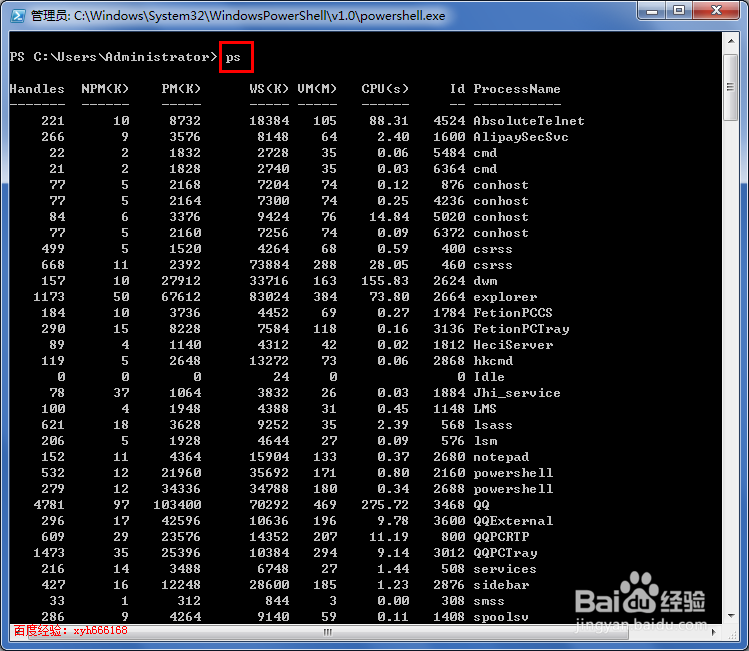Click the FetionPCTray process name
Viewport: 749px width, 651px height.
point(521,329)
